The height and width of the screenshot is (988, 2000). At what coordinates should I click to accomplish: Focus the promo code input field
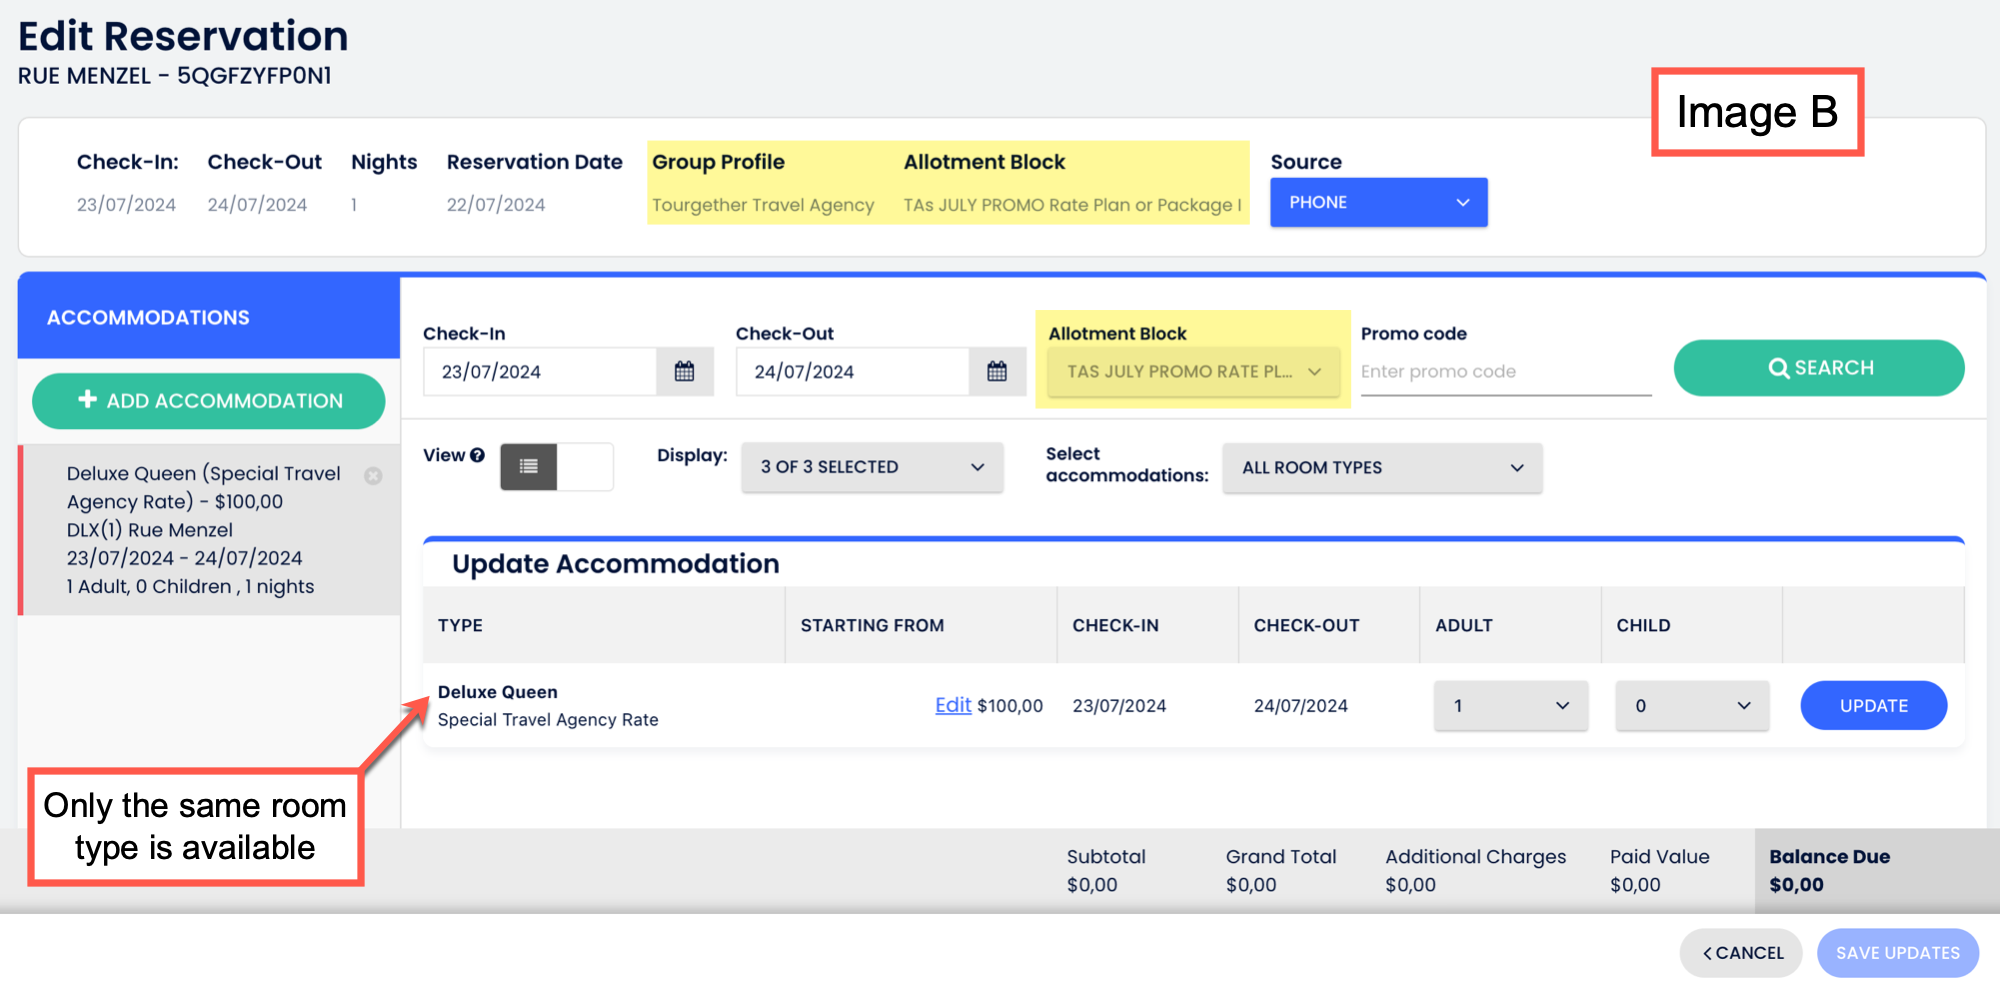click(1505, 372)
